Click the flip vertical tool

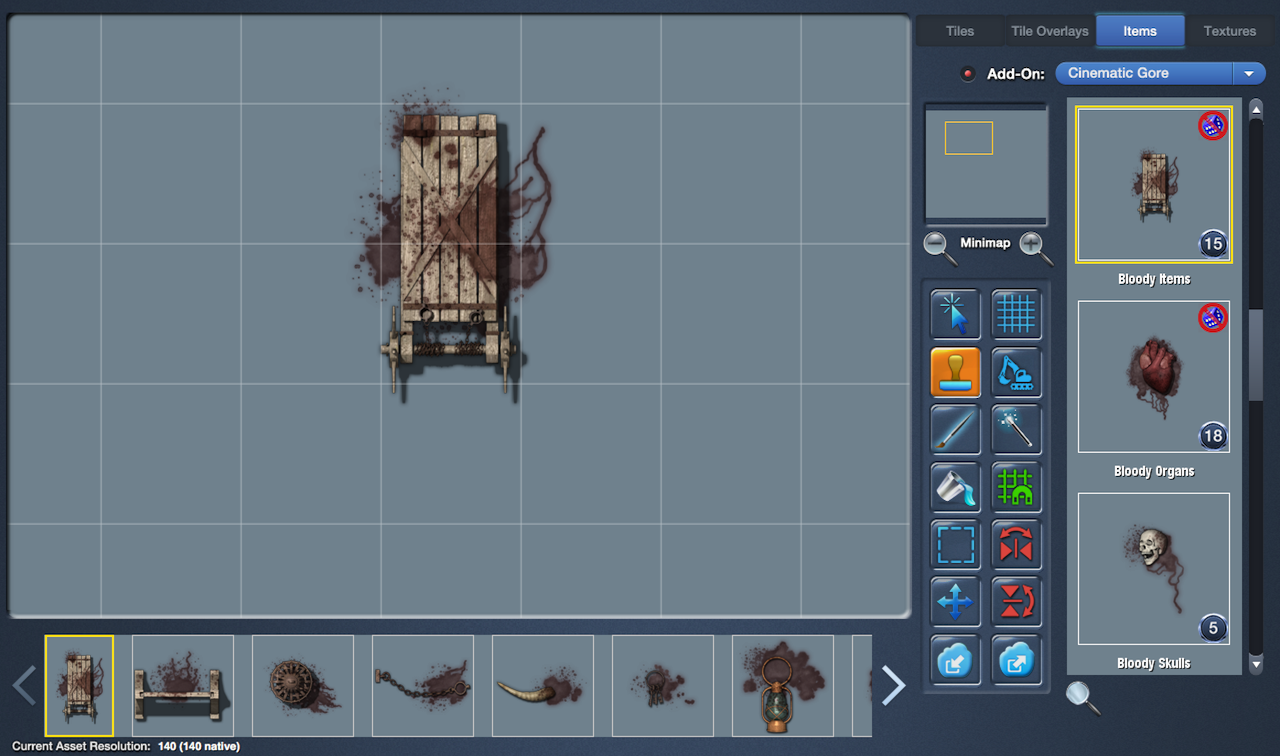point(1016,602)
